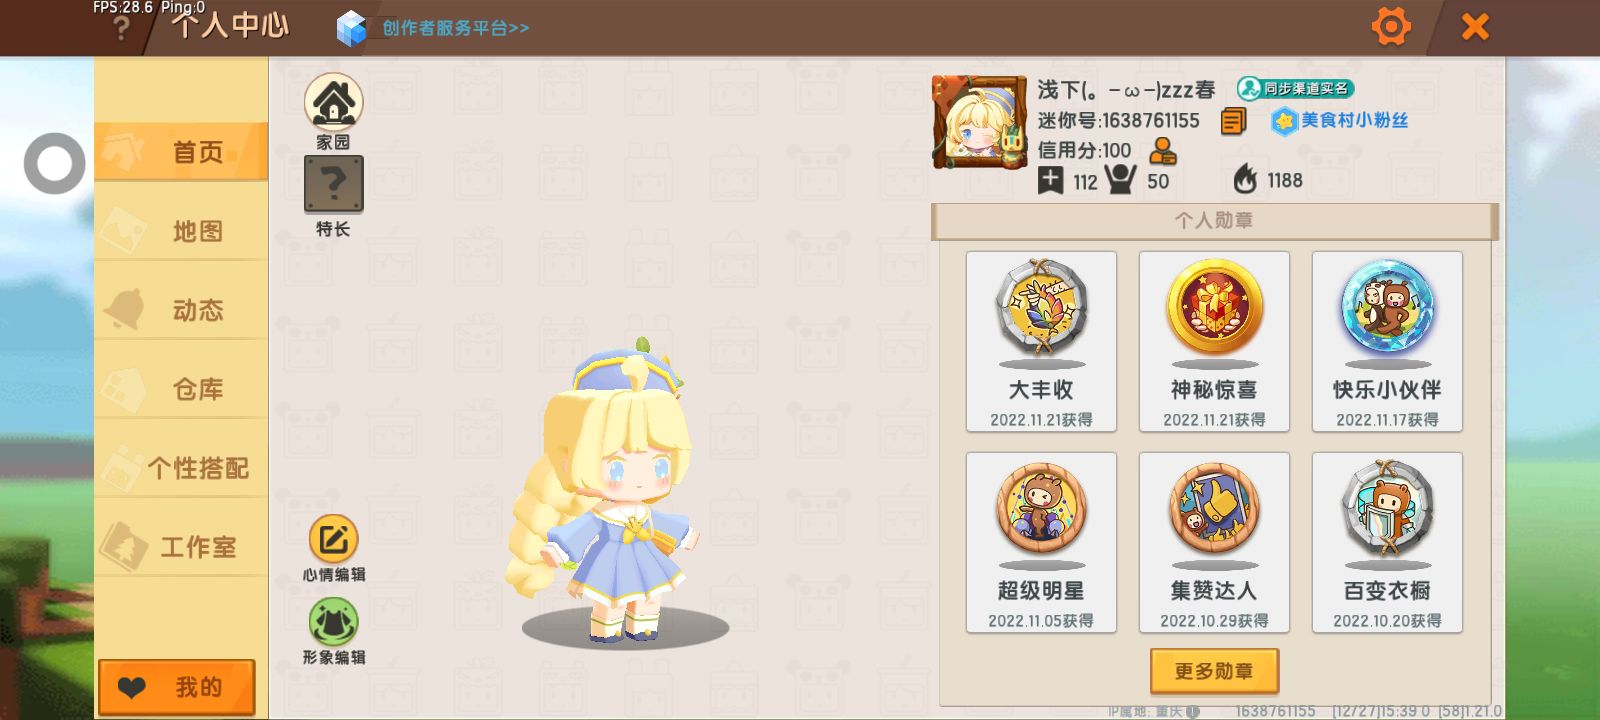
Task: Click the help question mark icon
Action: [121, 28]
